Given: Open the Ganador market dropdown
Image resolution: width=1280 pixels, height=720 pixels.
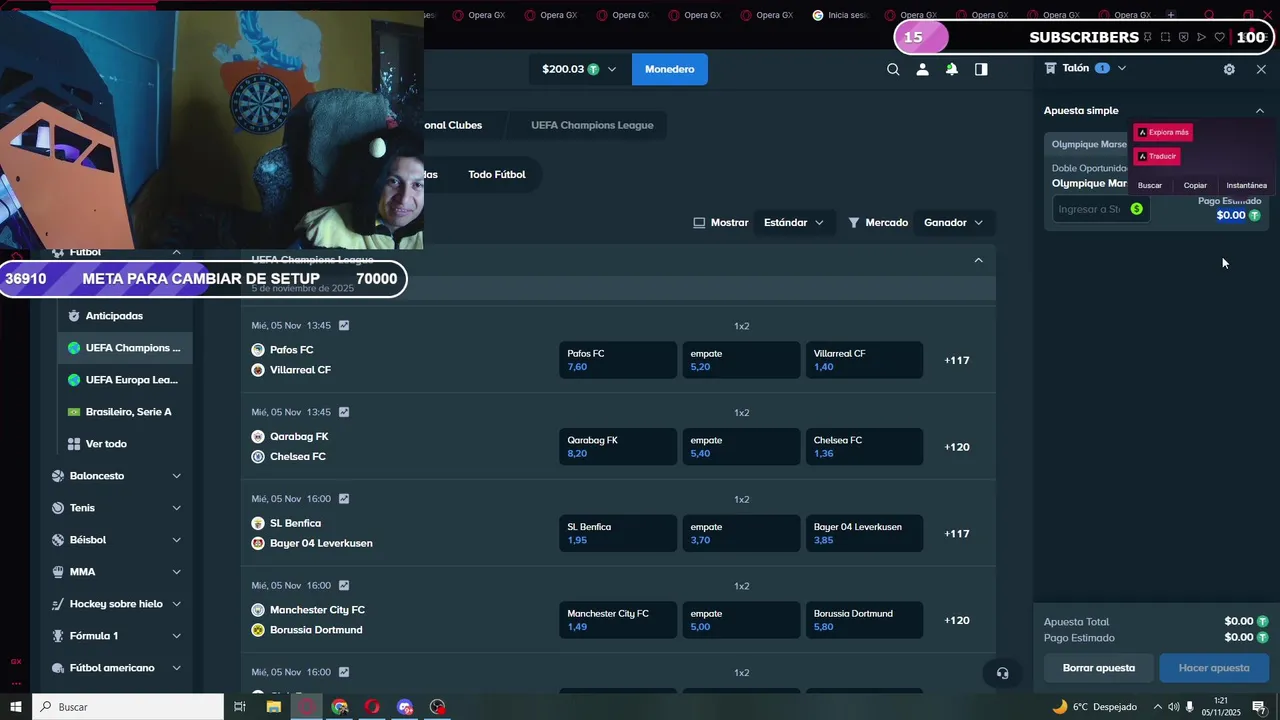Looking at the screenshot, I should point(953,223).
